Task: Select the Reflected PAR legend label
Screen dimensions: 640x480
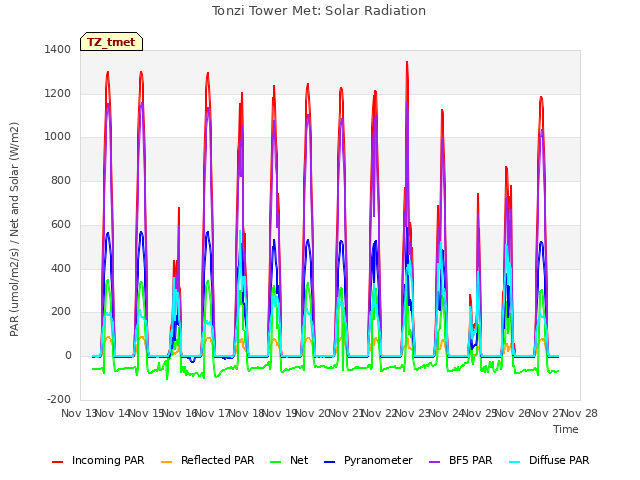Action: (x=218, y=460)
